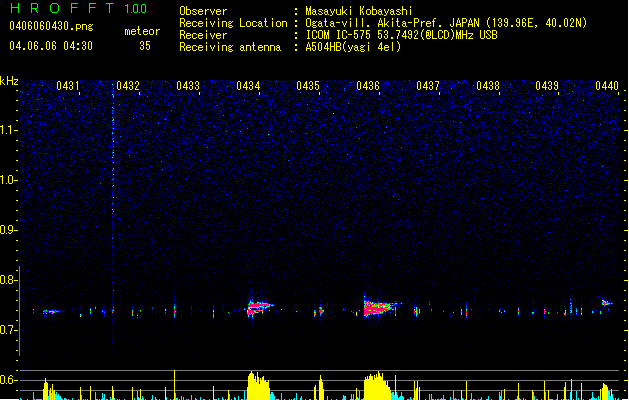Image resolution: width=629 pixels, height=400 pixels.
Task: Click the 0436 time marker
Action: click(368, 86)
